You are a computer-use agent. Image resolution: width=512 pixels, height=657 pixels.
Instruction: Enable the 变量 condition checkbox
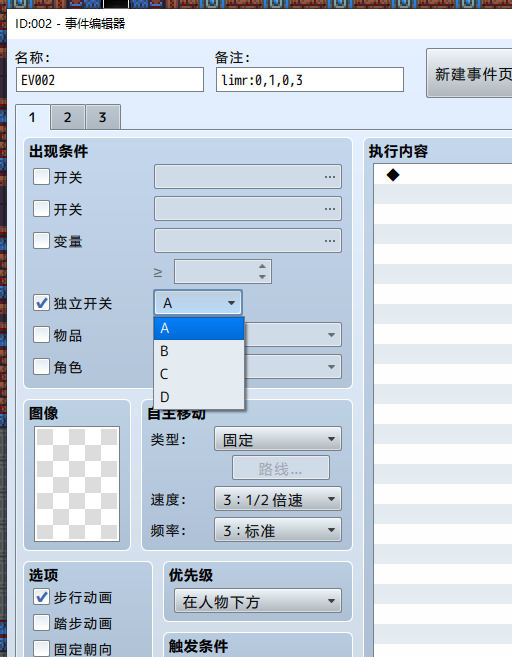point(41,241)
